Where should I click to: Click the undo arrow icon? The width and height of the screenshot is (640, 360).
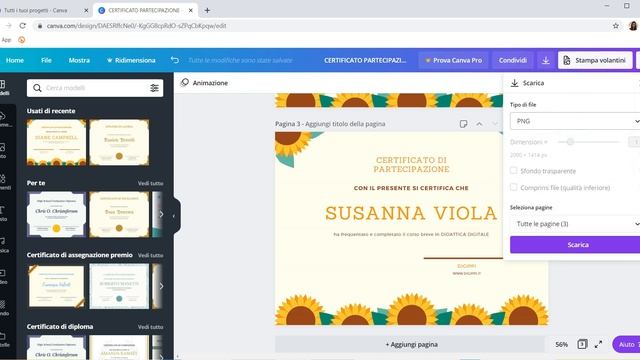(175, 60)
